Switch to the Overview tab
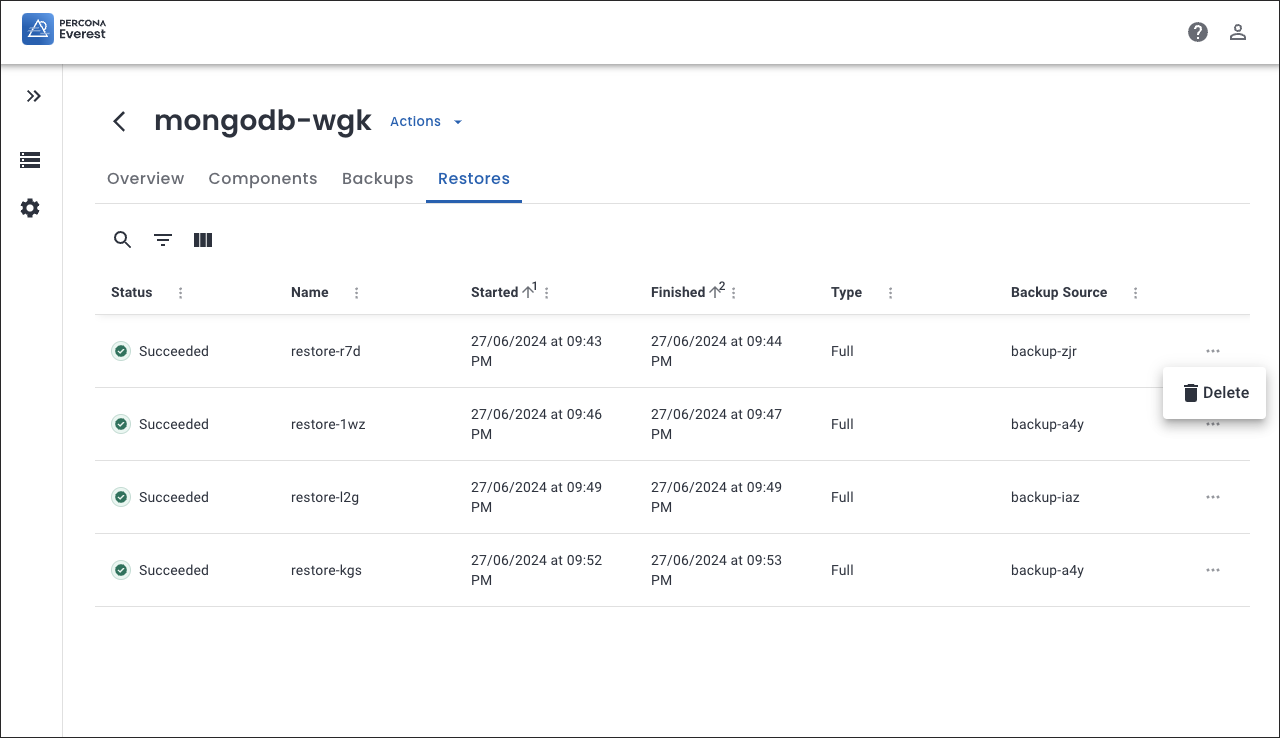This screenshot has width=1280, height=738. point(145,179)
